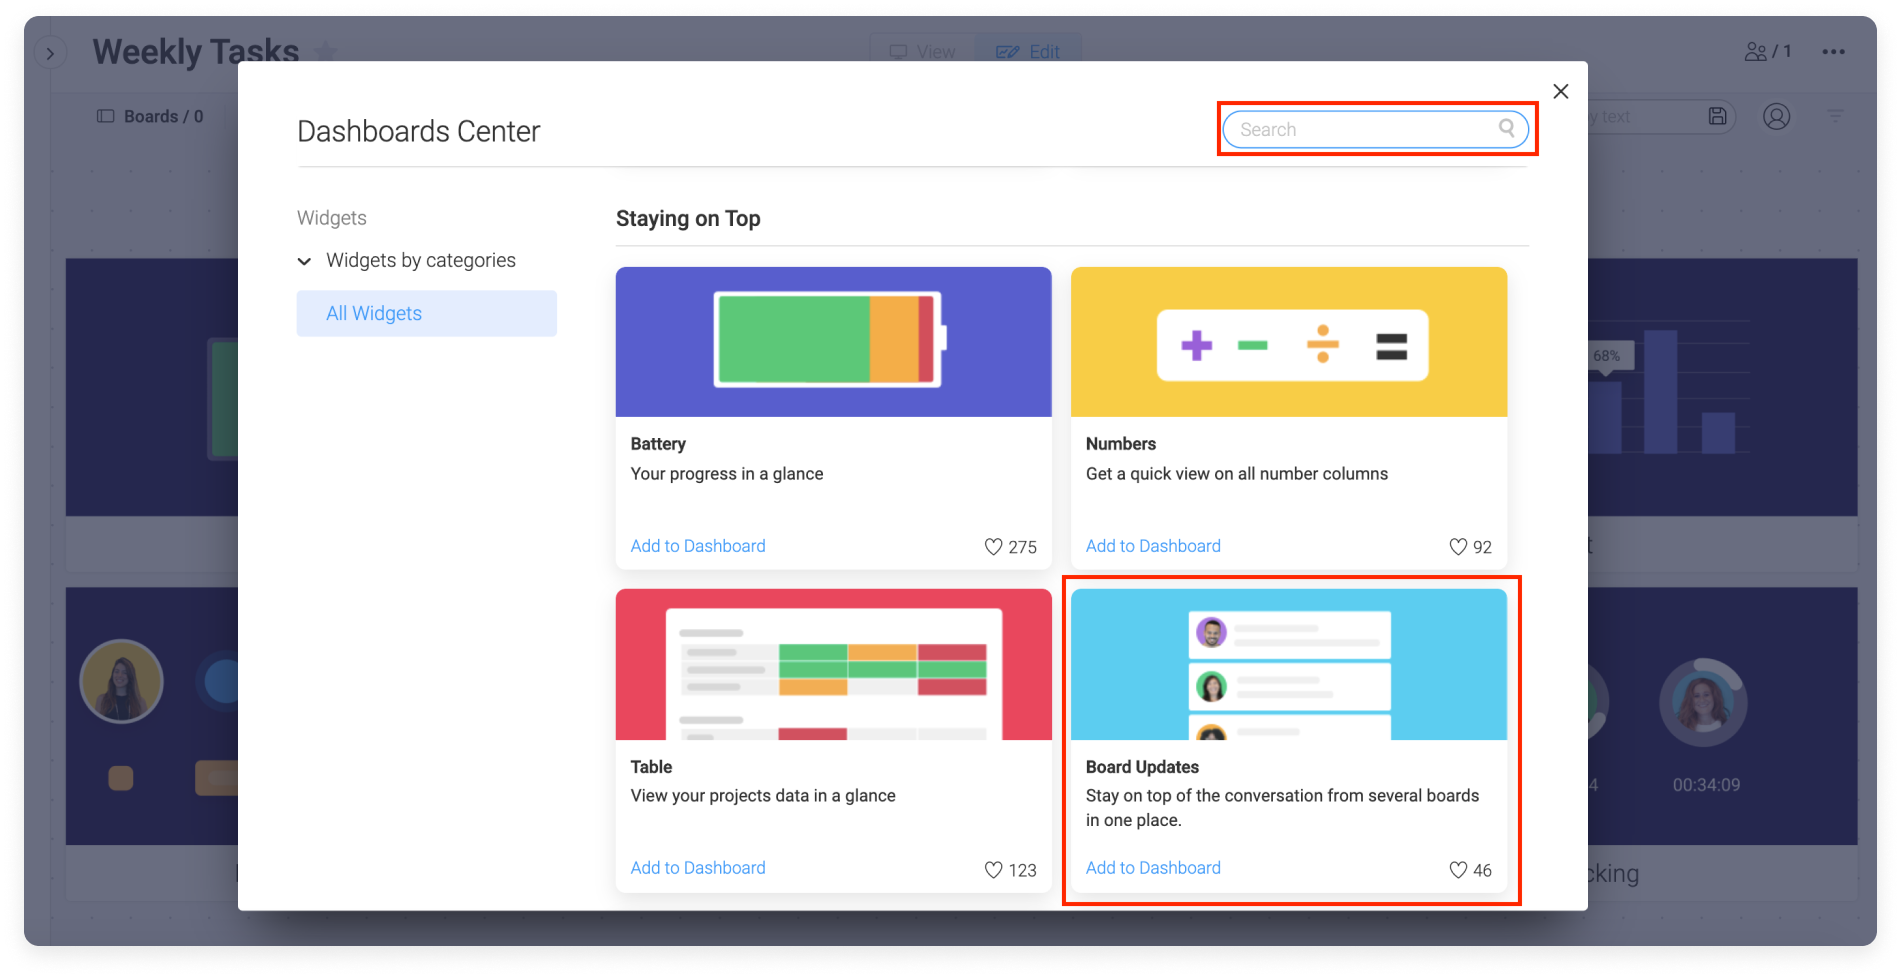
Task: Like the Battery widget heart icon
Action: [x=993, y=547]
